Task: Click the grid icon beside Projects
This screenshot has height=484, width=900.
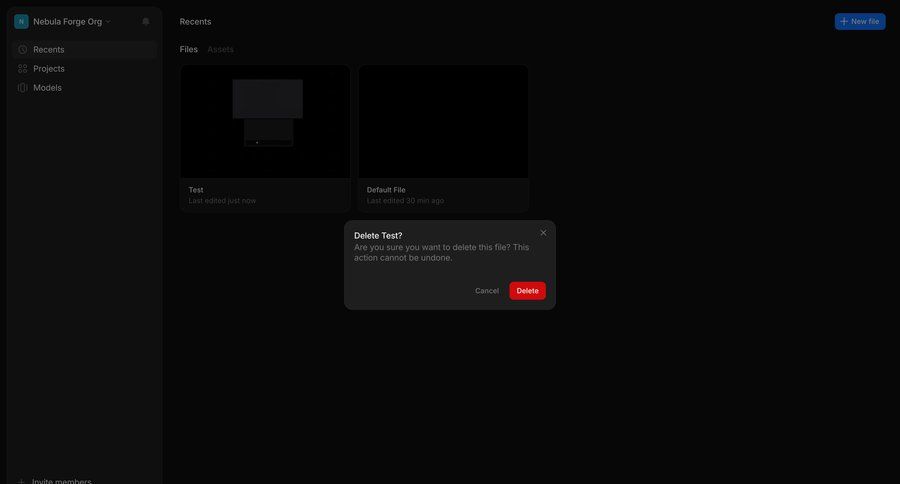Action: [22, 68]
